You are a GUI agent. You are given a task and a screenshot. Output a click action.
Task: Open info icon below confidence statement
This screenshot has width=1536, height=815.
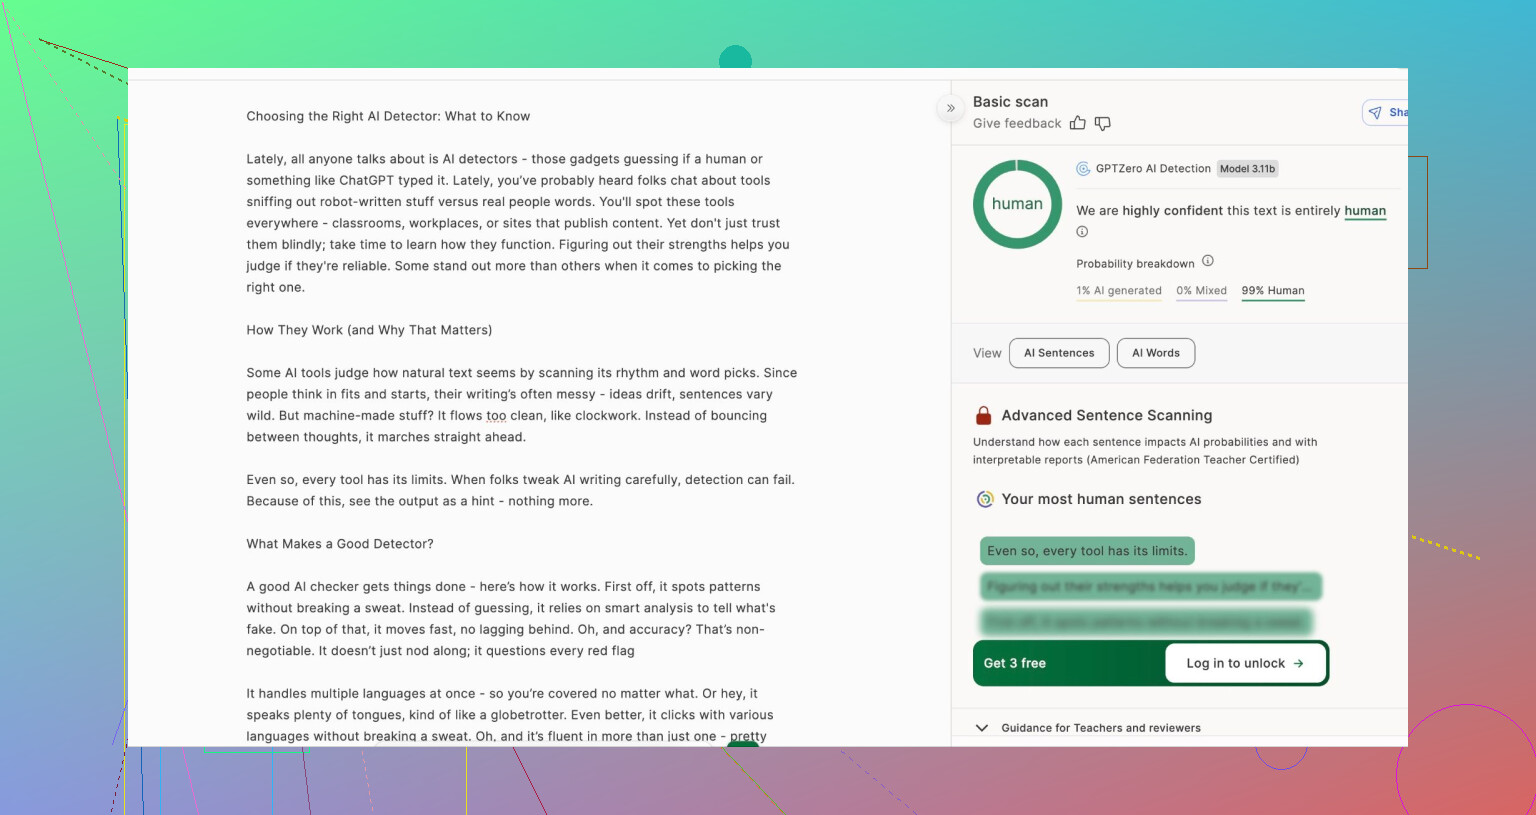click(x=1082, y=232)
